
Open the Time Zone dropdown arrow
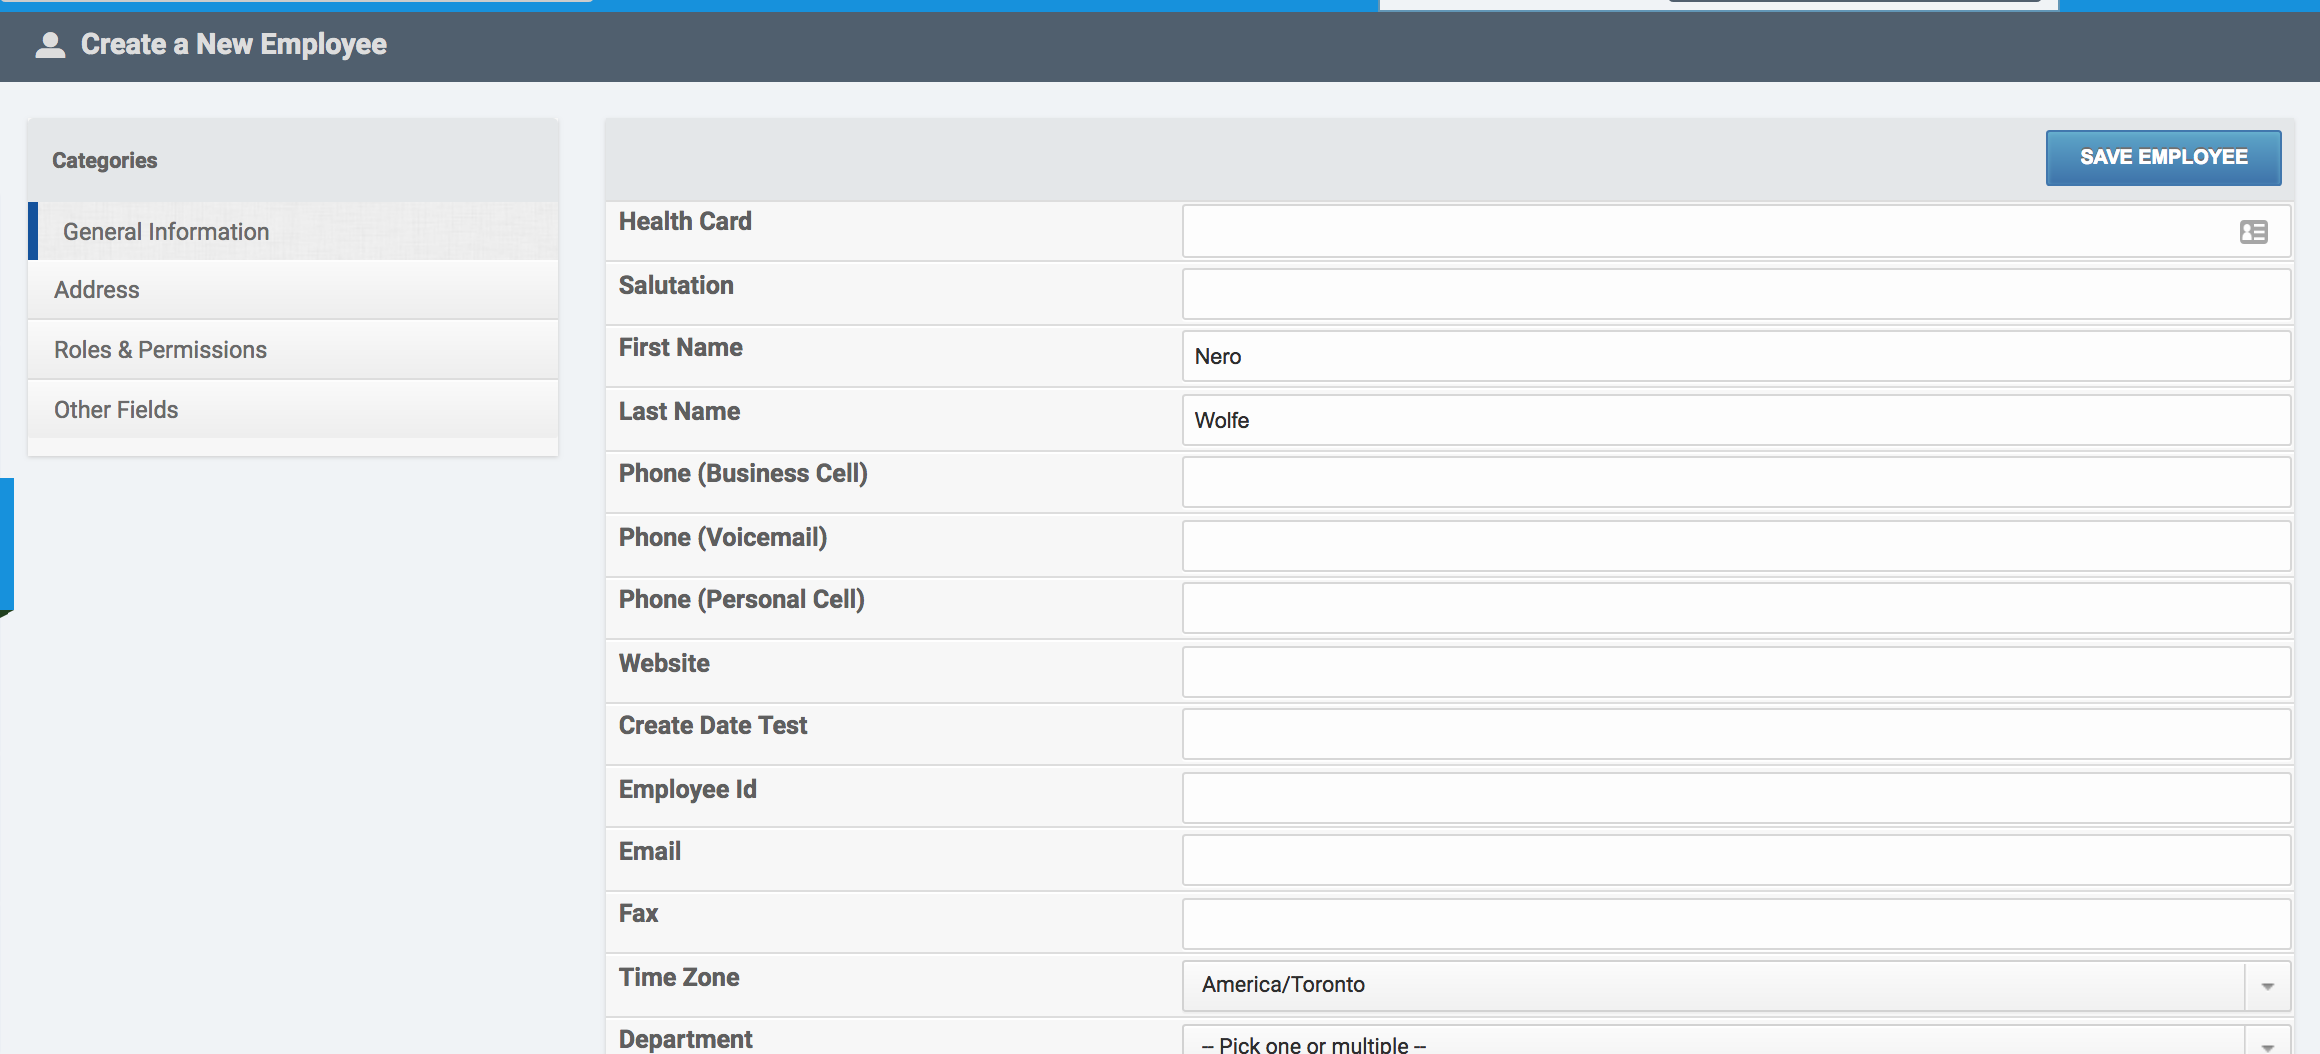[x=2267, y=986]
